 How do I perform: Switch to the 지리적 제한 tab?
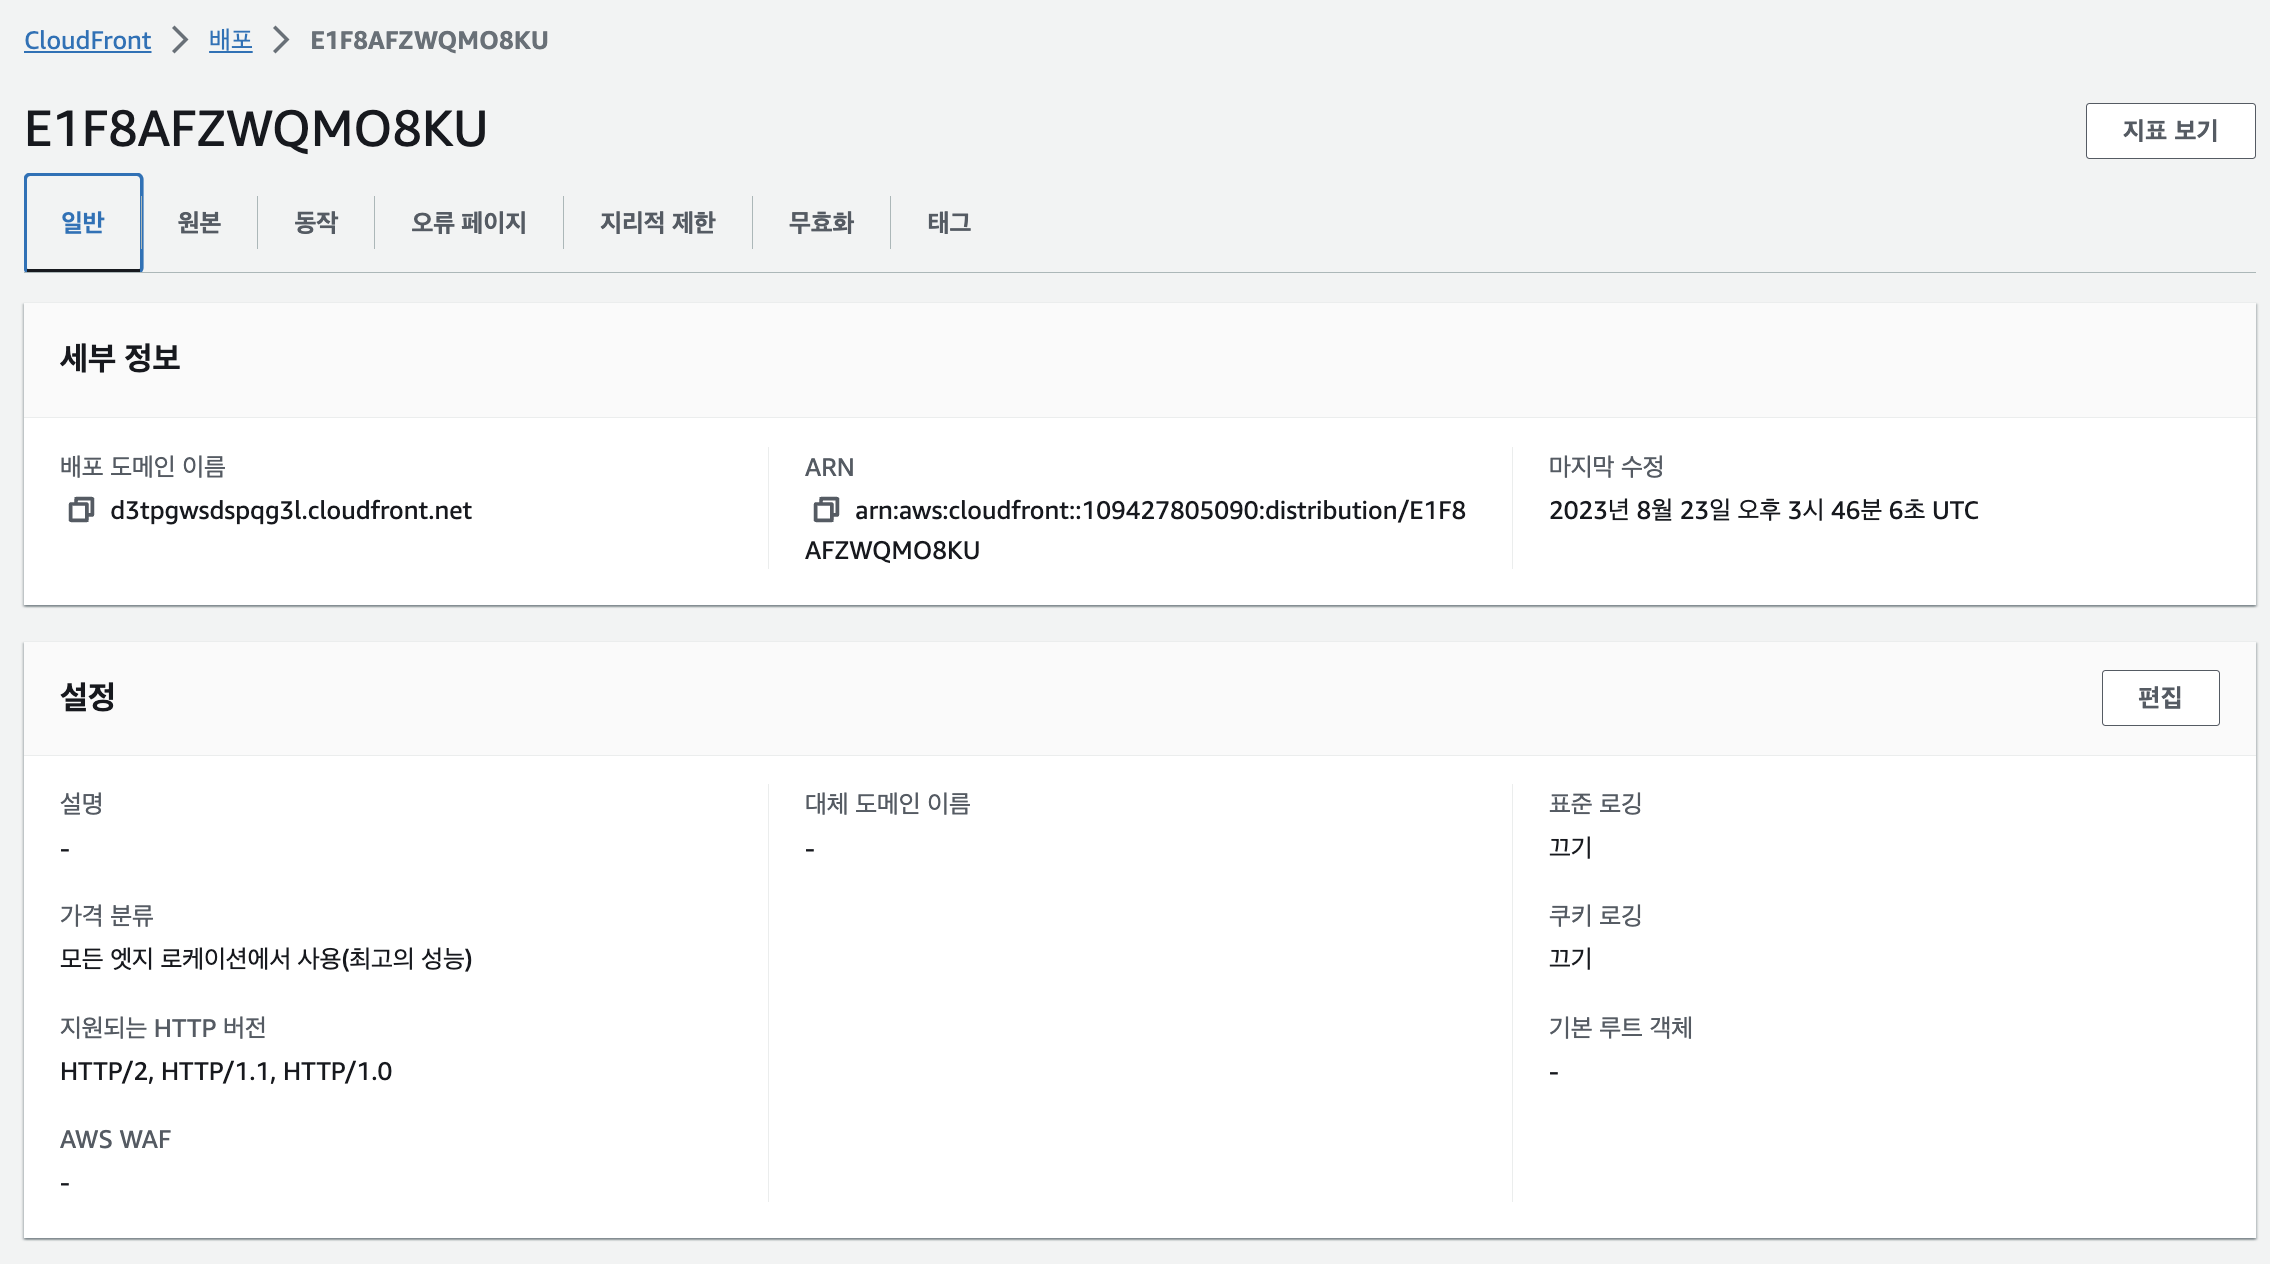[657, 222]
